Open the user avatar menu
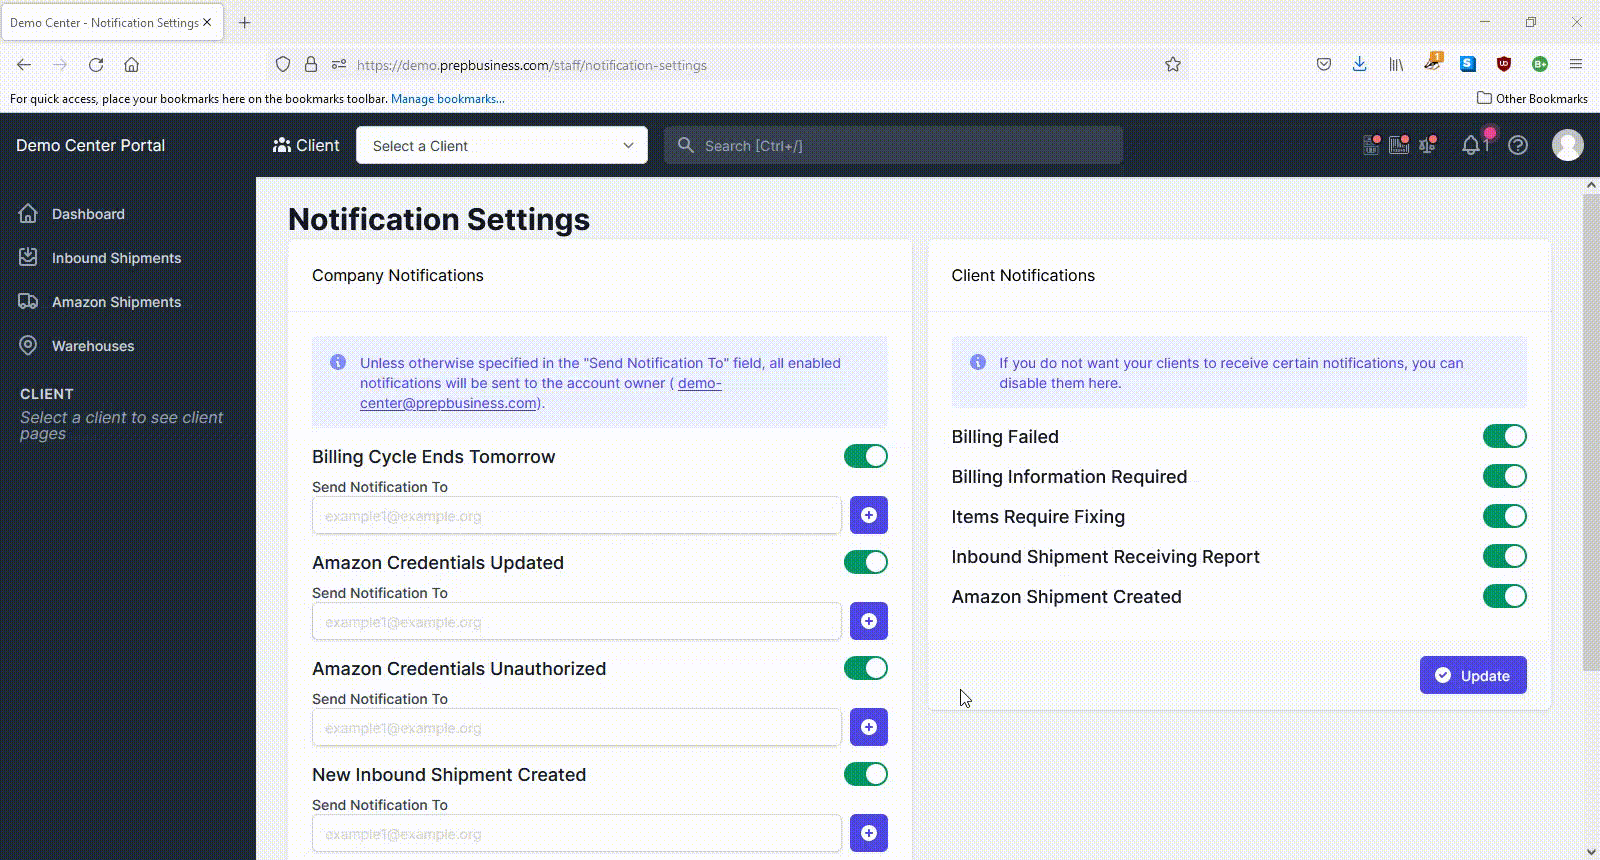The width and height of the screenshot is (1600, 860). (x=1567, y=145)
